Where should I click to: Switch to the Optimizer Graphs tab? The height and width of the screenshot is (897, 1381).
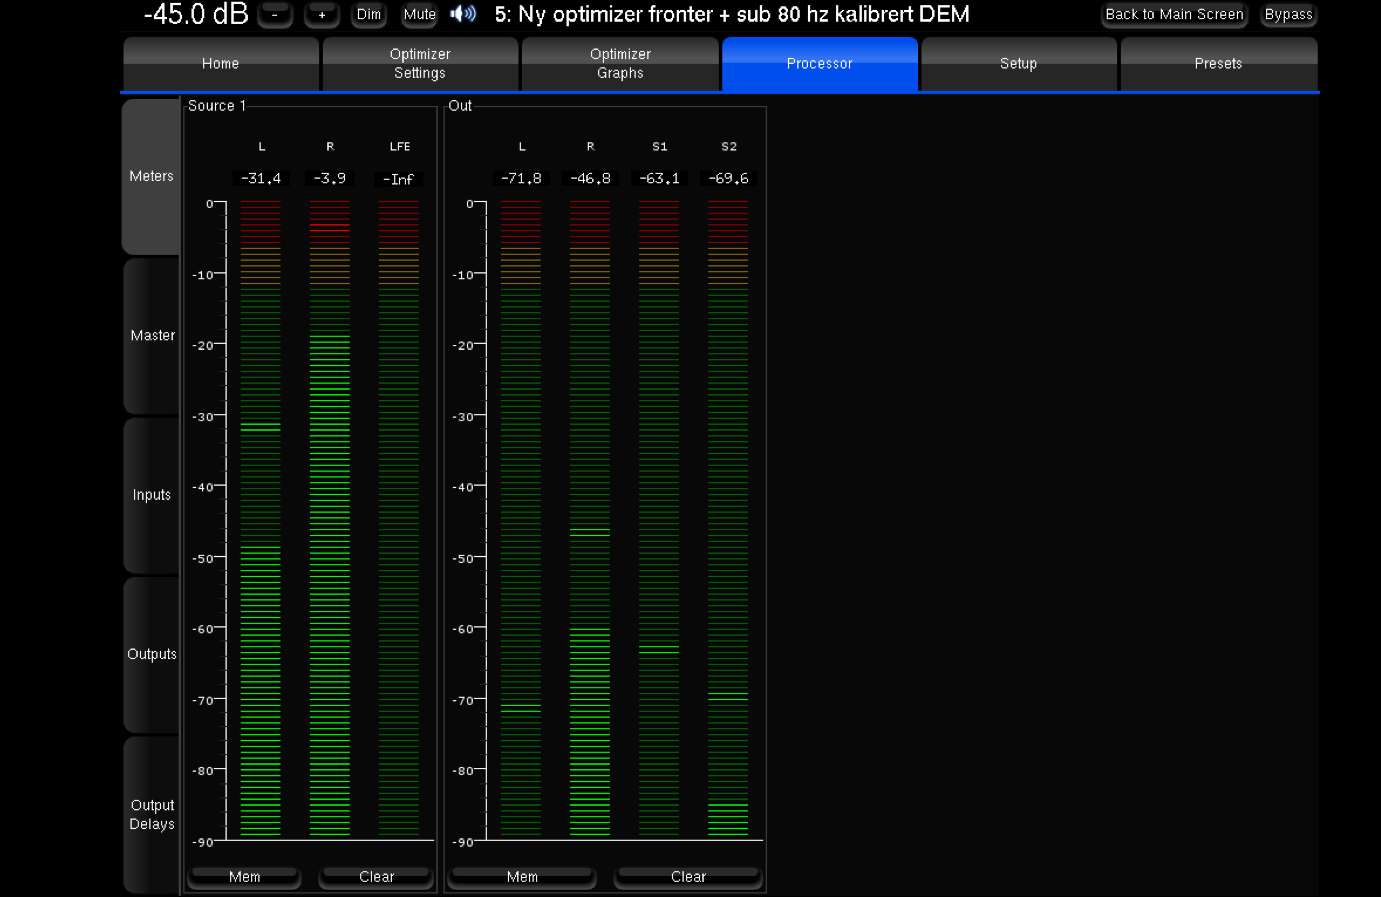(620, 64)
